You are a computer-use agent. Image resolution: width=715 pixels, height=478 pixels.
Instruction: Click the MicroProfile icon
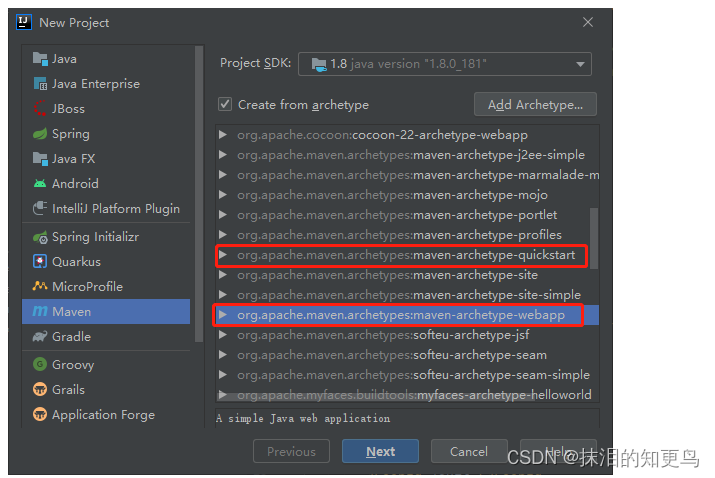point(40,286)
